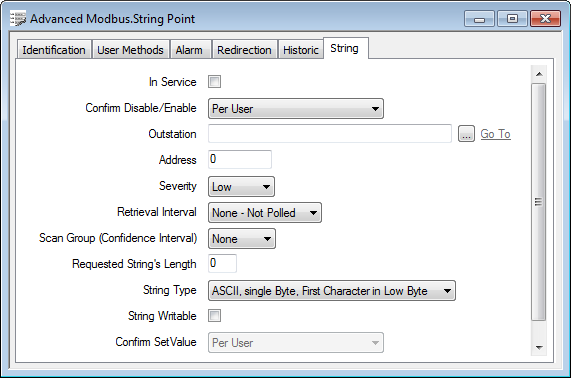Open Confirm Disable/Enable dropdown
571x378 pixels.
pyautogui.click(x=296, y=109)
